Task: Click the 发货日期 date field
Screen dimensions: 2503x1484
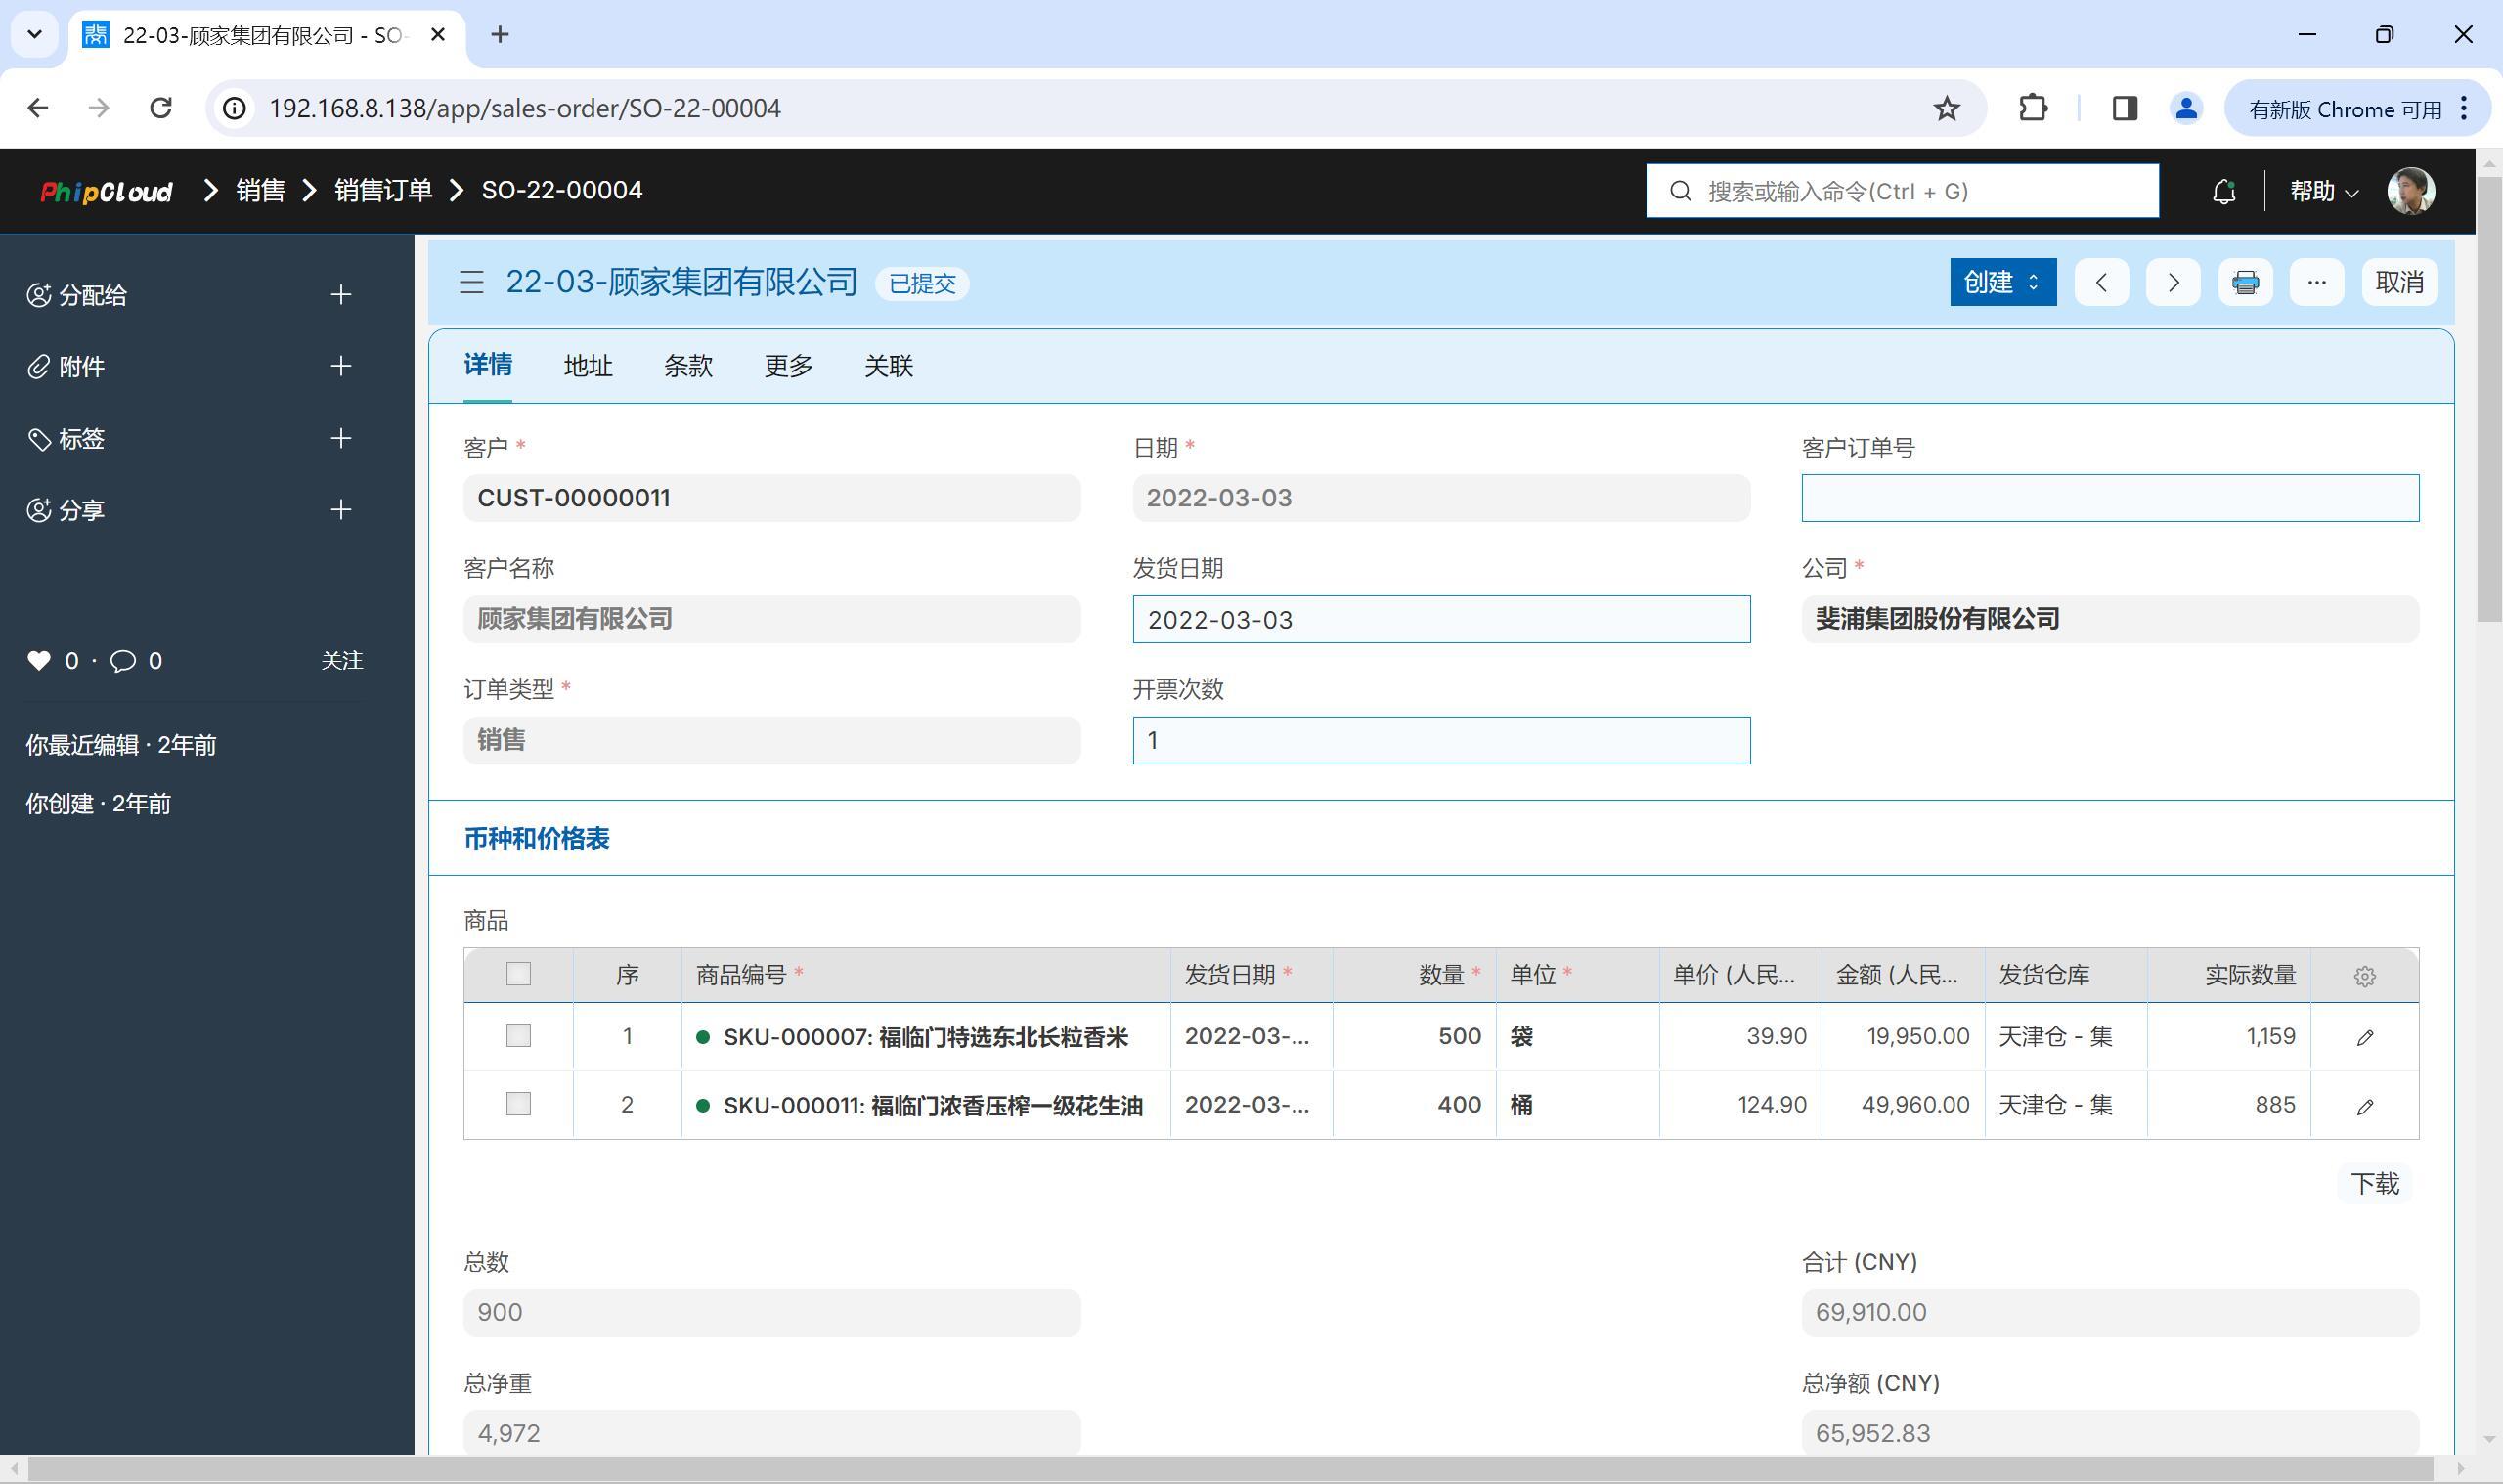Action: point(1441,620)
